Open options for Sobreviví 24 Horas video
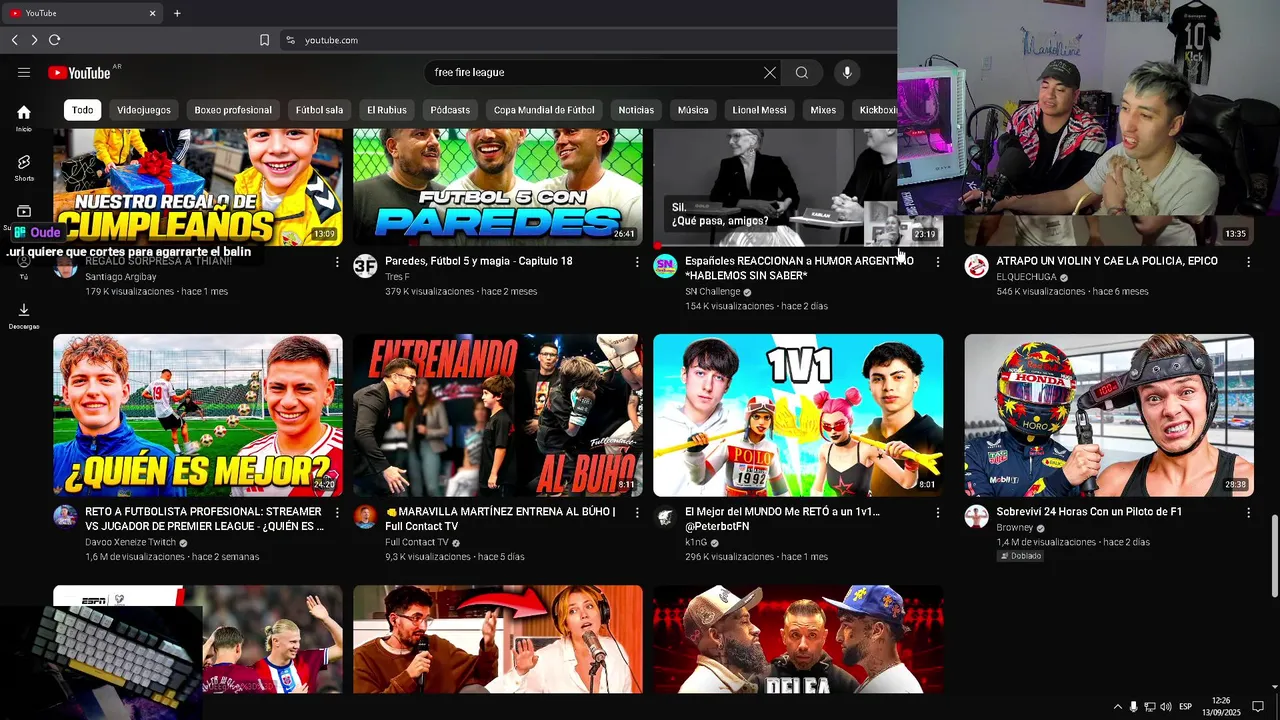The width and height of the screenshot is (1280, 720). coord(1248,513)
